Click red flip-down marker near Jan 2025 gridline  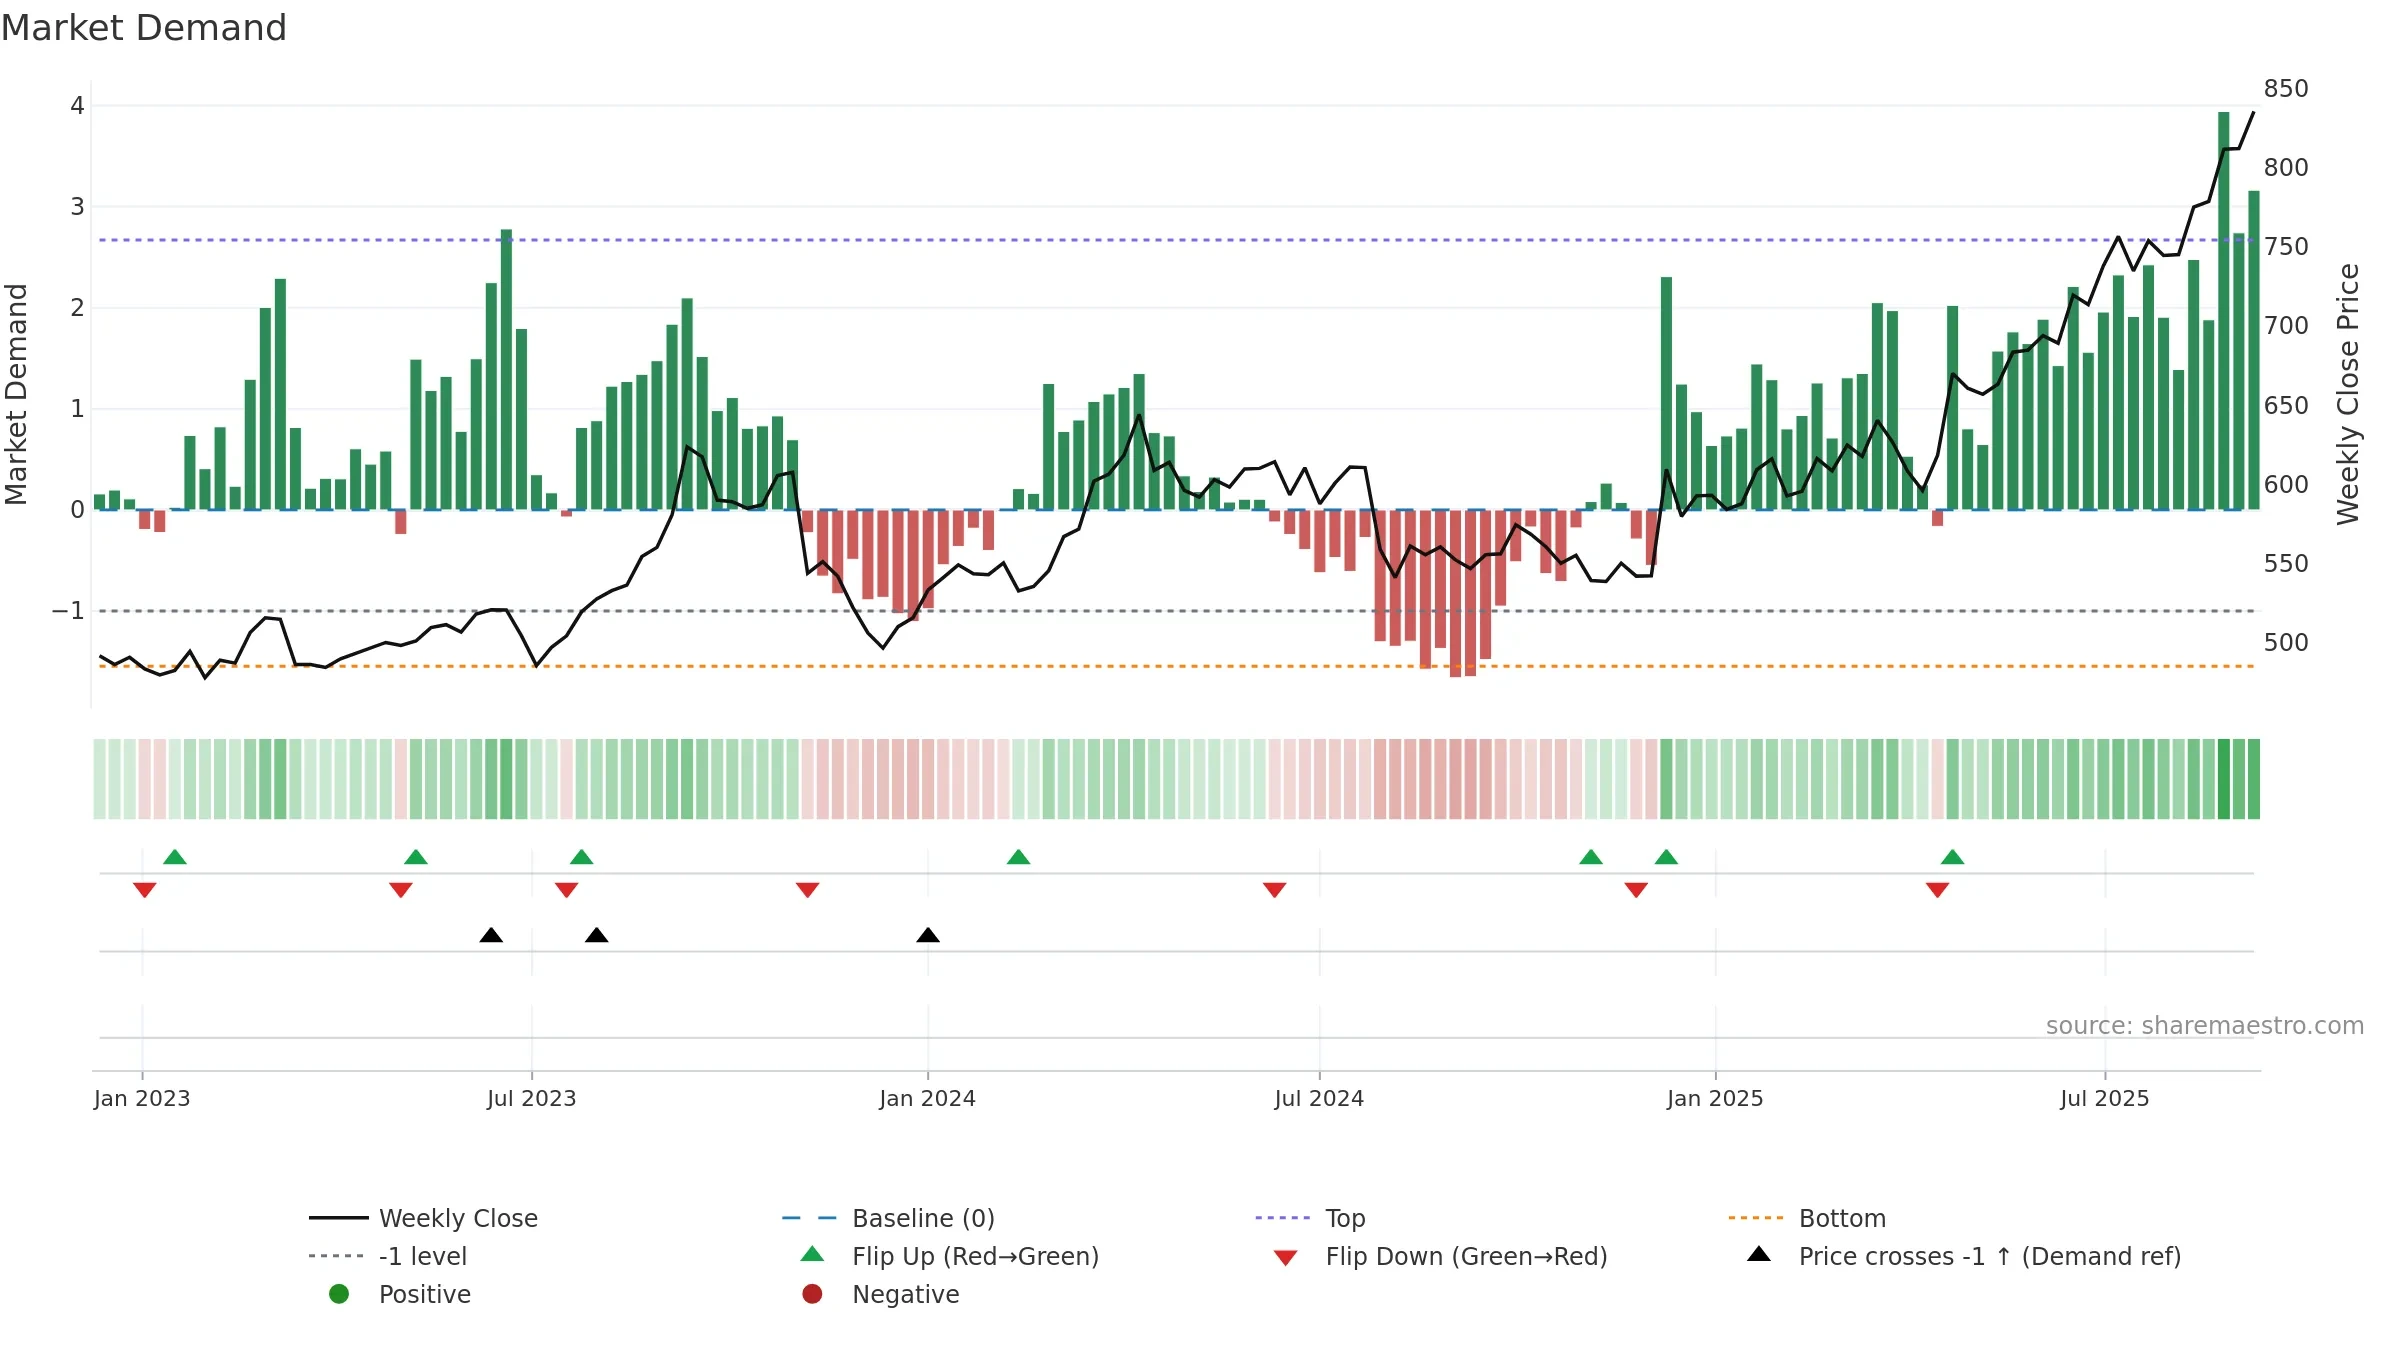[1636, 890]
